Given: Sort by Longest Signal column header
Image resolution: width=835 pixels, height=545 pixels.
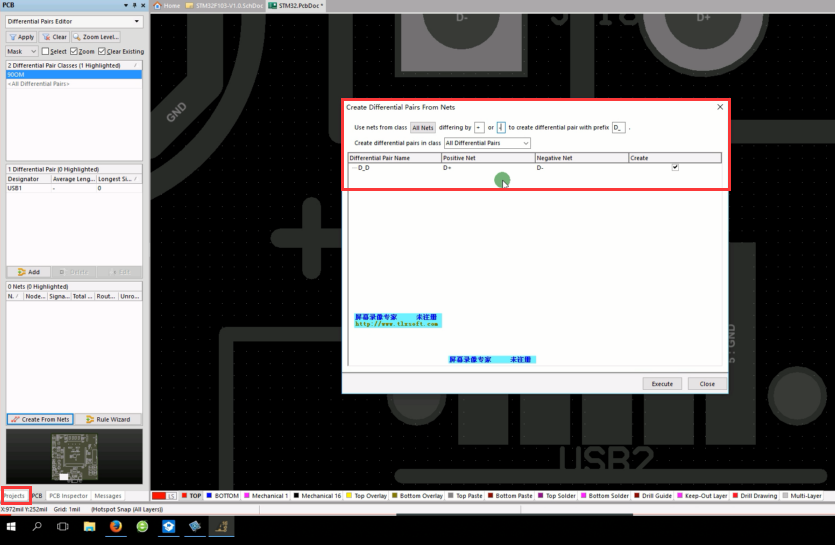Looking at the screenshot, I should (119, 179).
